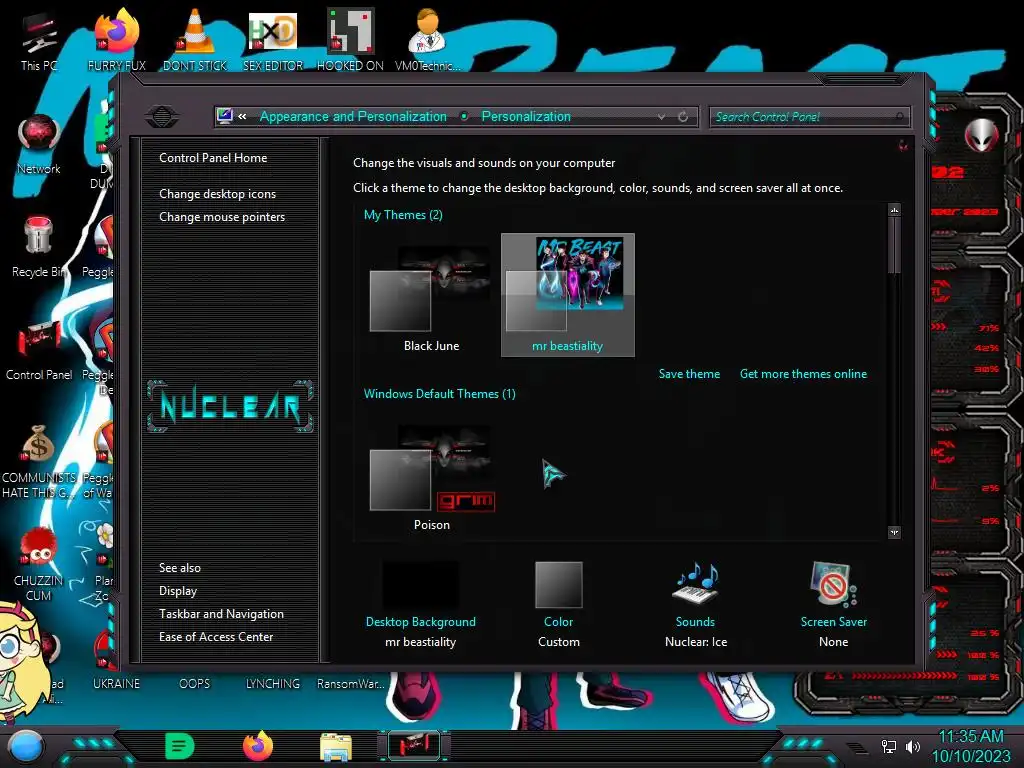Click the Appearance and Personalization breadcrumb
Viewport: 1024px width, 768px height.
[x=353, y=116]
